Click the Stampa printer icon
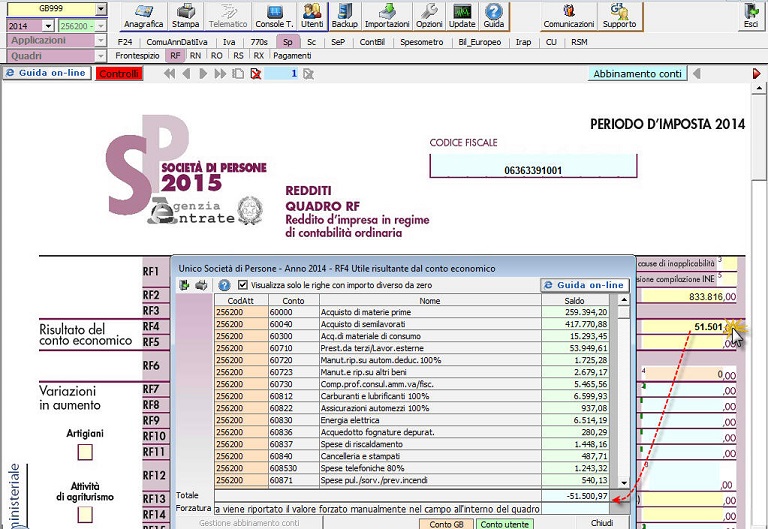Image resolution: width=768 pixels, height=529 pixels. pyautogui.click(x=185, y=16)
